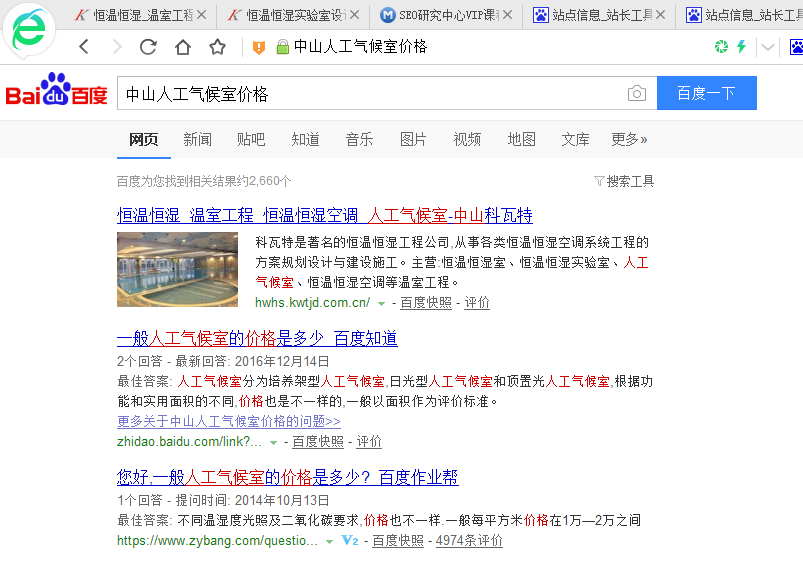Expand the 更多» categories
This screenshot has width=803, height=561.
629,139
